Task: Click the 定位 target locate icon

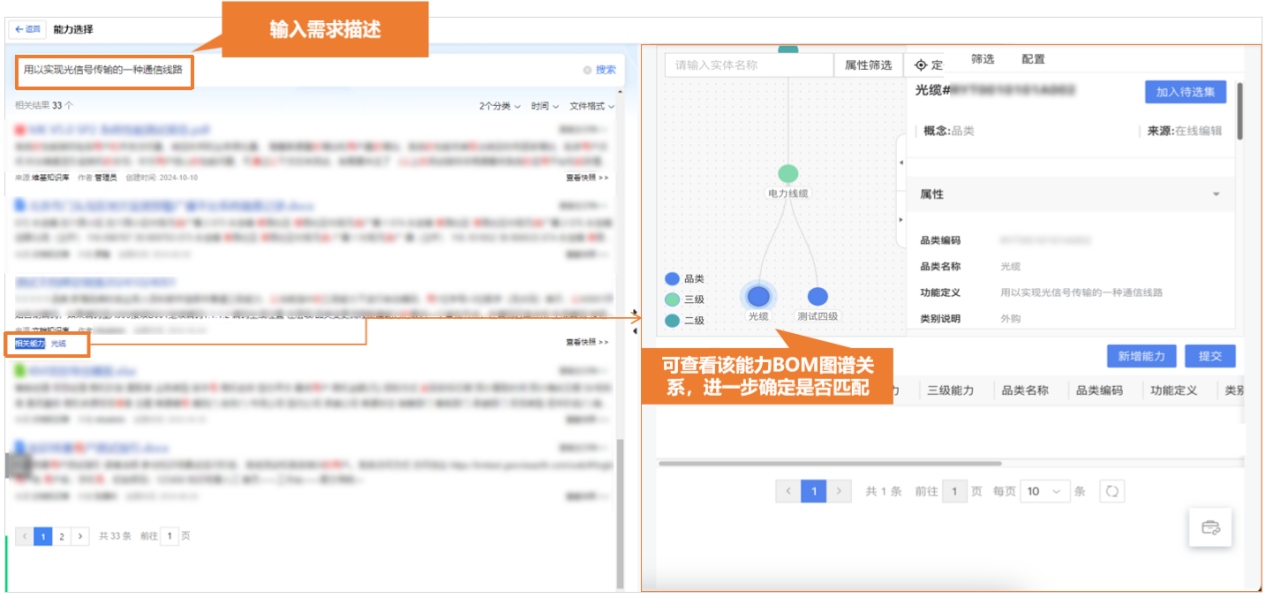Action: (921, 65)
